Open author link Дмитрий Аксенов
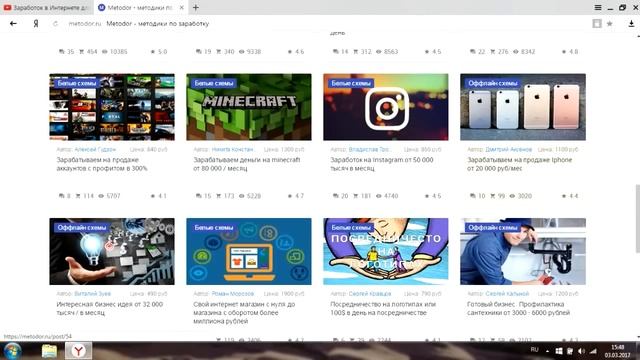The height and width of the screenshot is (360, 640). (x=509, y=149)
